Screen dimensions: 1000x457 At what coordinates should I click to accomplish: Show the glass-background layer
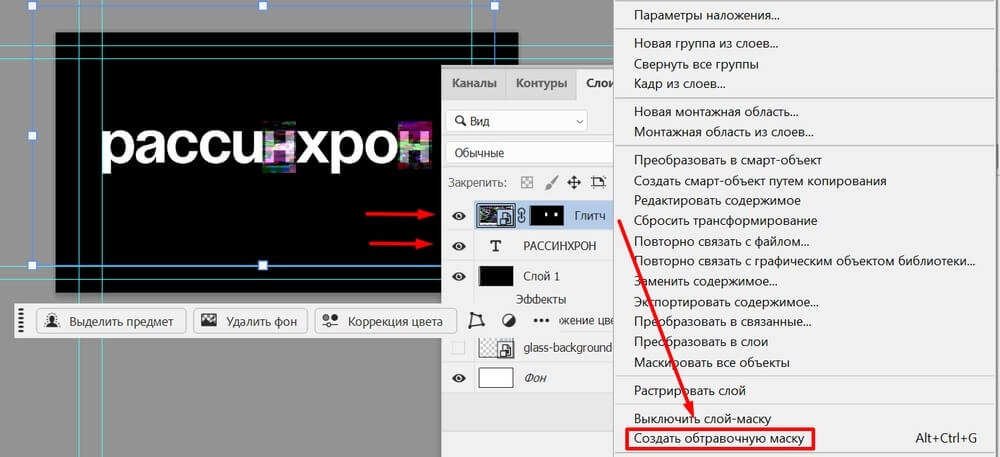pyautogui.click(x=459, y=347)
